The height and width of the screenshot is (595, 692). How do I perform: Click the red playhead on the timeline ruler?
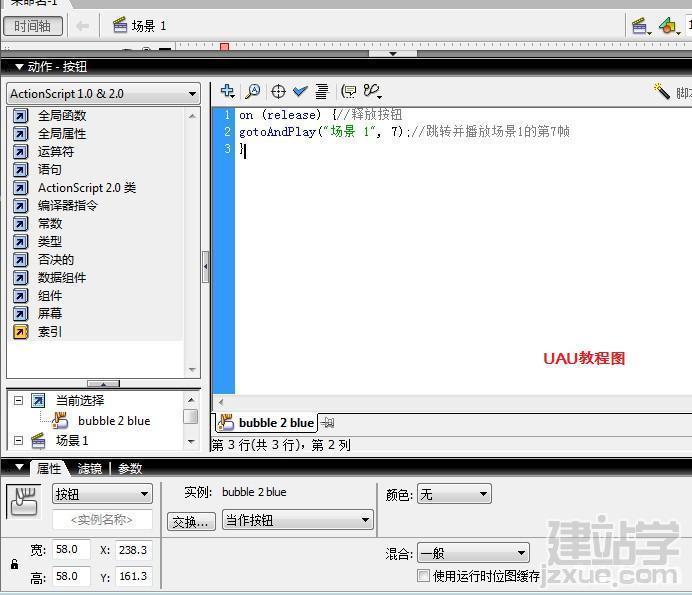tap(225, 46)
